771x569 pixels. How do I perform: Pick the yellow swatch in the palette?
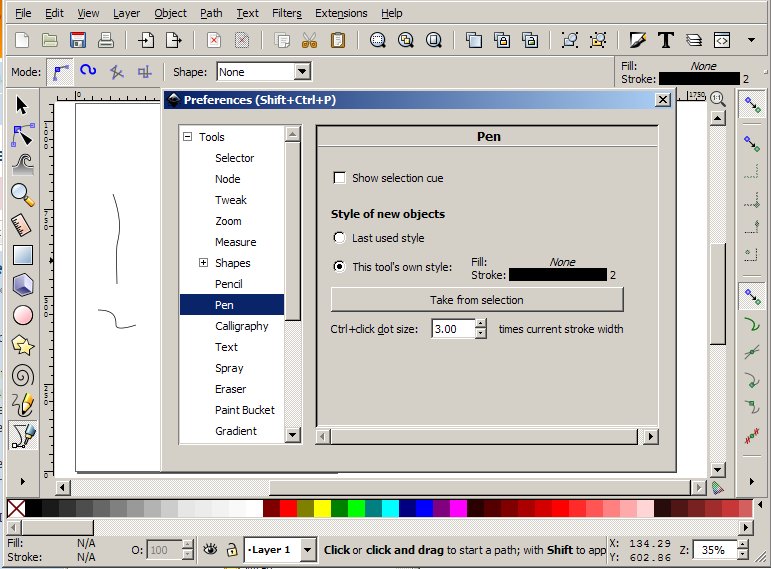(x=322, y=508)
